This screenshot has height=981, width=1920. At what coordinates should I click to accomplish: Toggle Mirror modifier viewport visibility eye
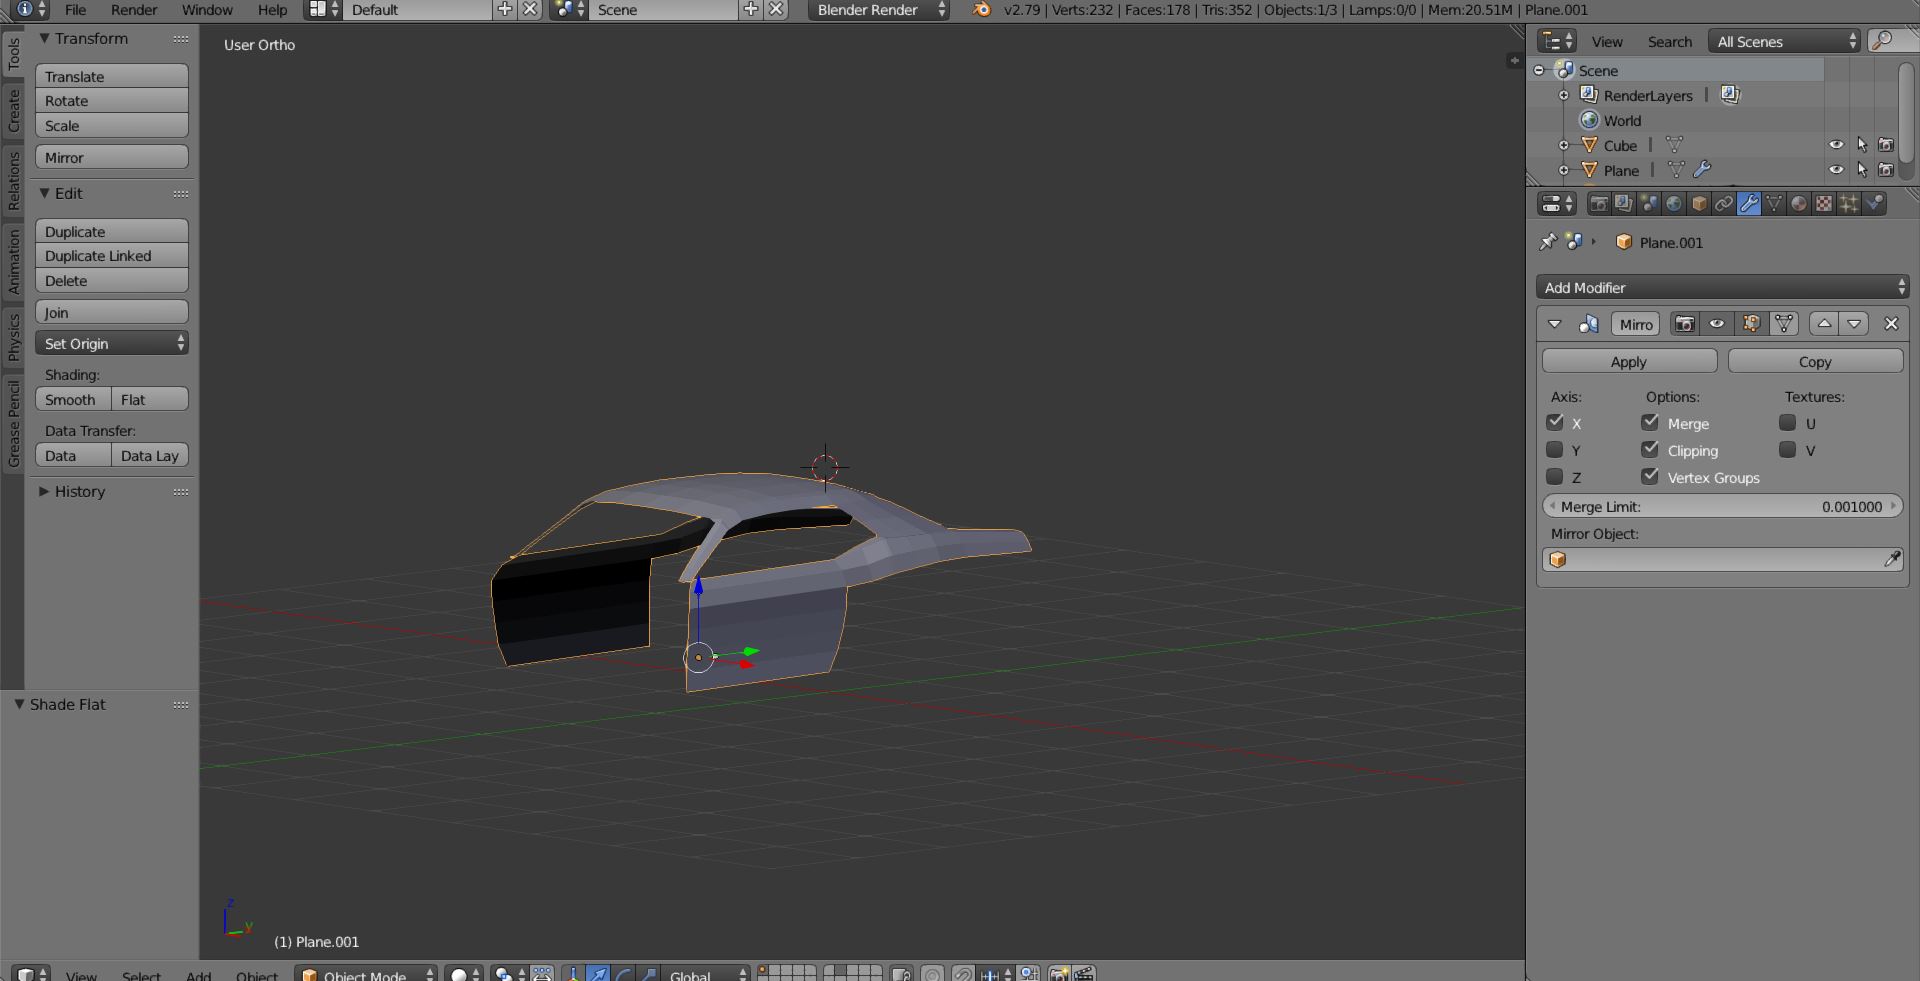click(1717, 324)
